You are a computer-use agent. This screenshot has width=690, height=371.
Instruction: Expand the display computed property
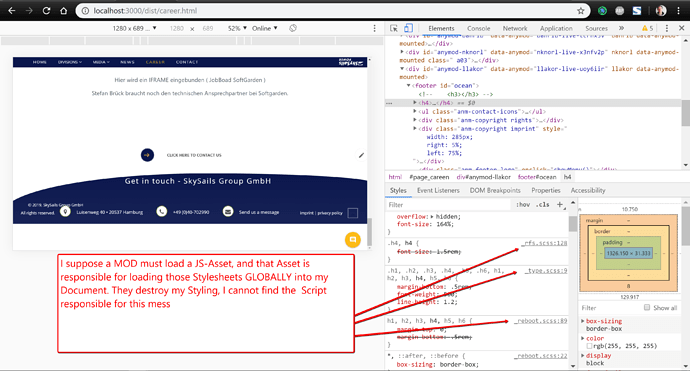(583, 356)
